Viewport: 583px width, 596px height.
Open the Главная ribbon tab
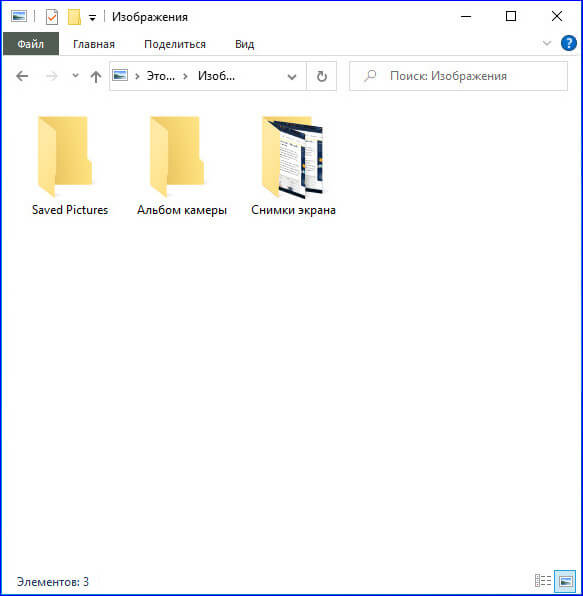(94, 44)
